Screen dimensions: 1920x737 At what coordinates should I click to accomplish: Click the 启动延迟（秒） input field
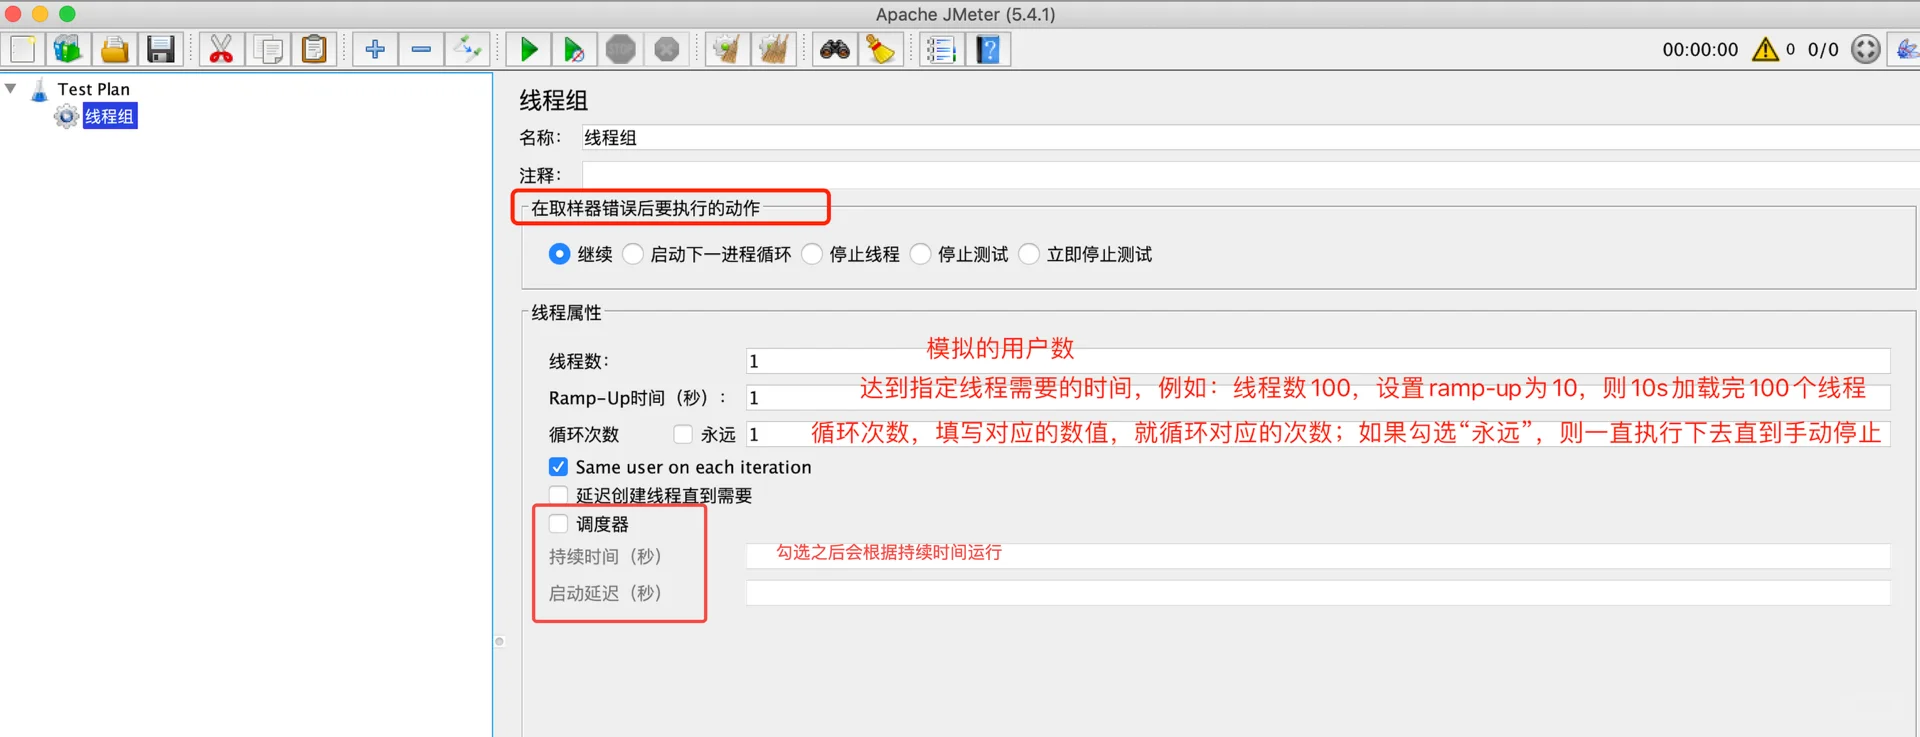tap(1318, 593)
